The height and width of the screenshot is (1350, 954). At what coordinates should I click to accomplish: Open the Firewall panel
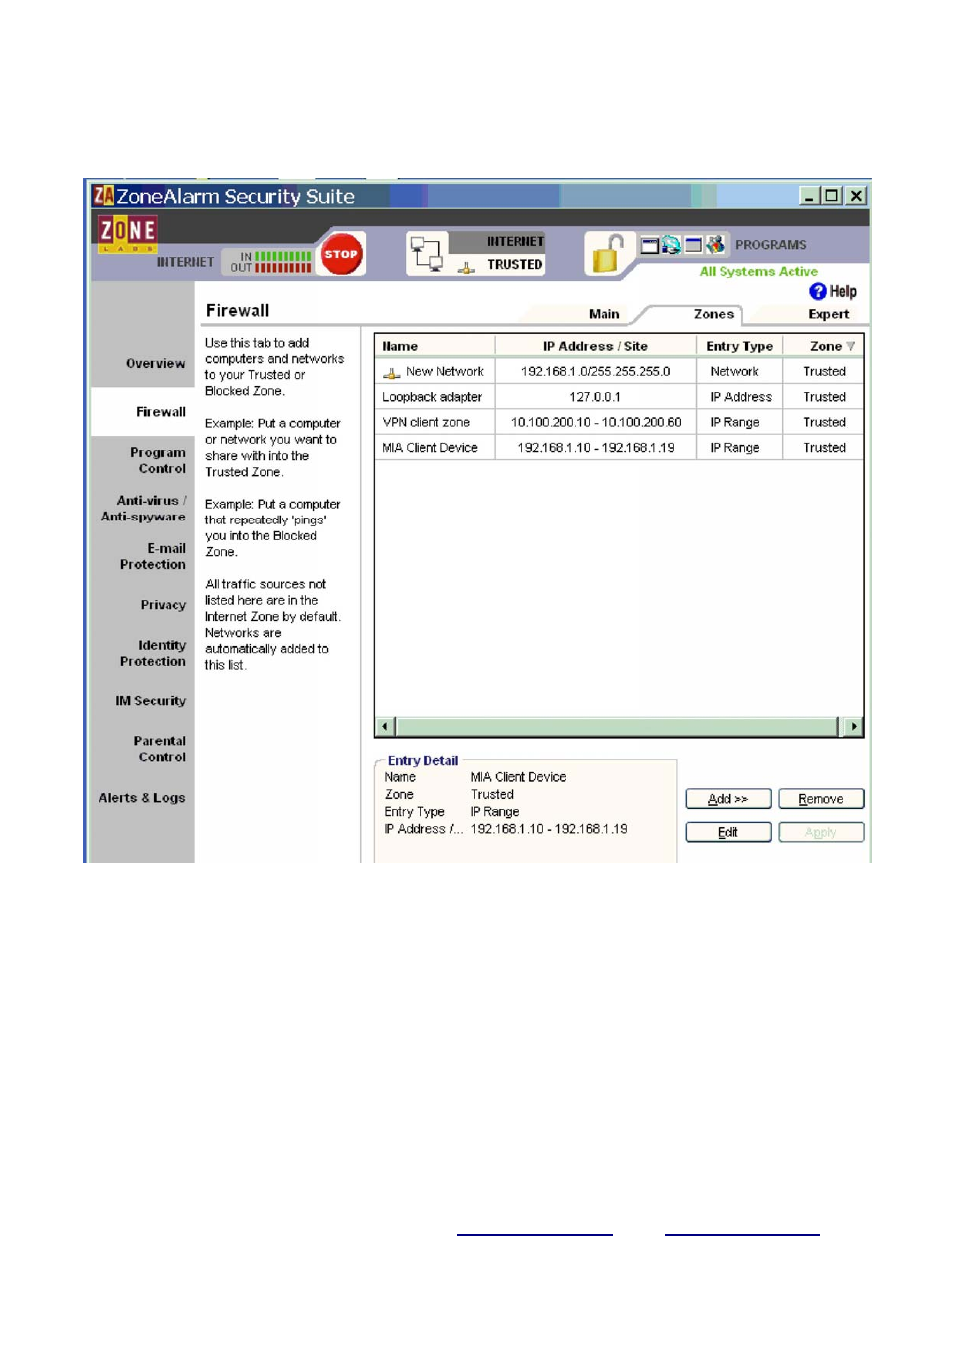coord(161,412)
